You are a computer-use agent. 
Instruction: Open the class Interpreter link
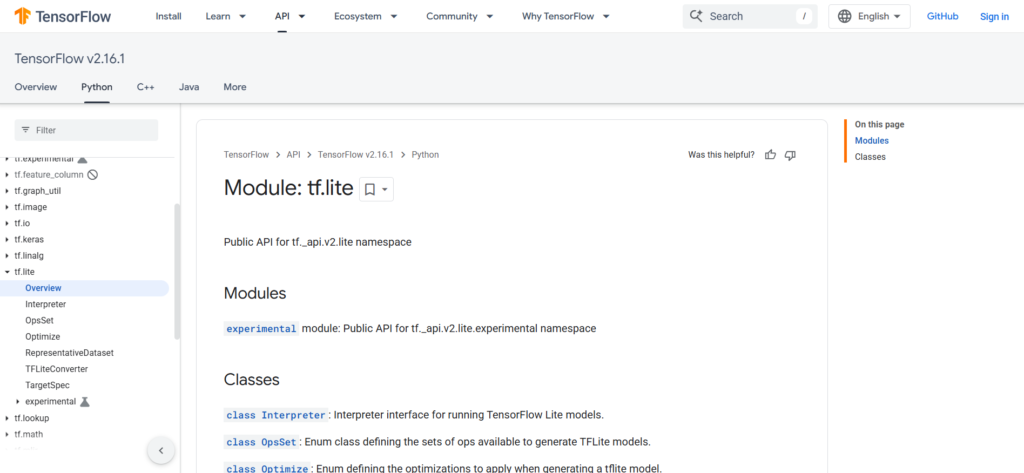pos(276,415)
